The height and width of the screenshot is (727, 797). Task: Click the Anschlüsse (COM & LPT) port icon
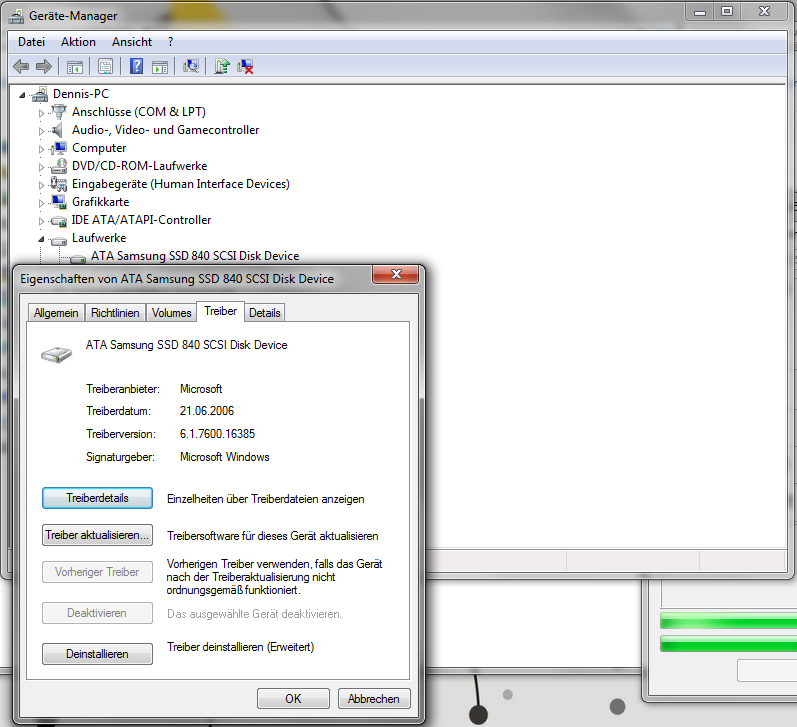click(59, 112)
